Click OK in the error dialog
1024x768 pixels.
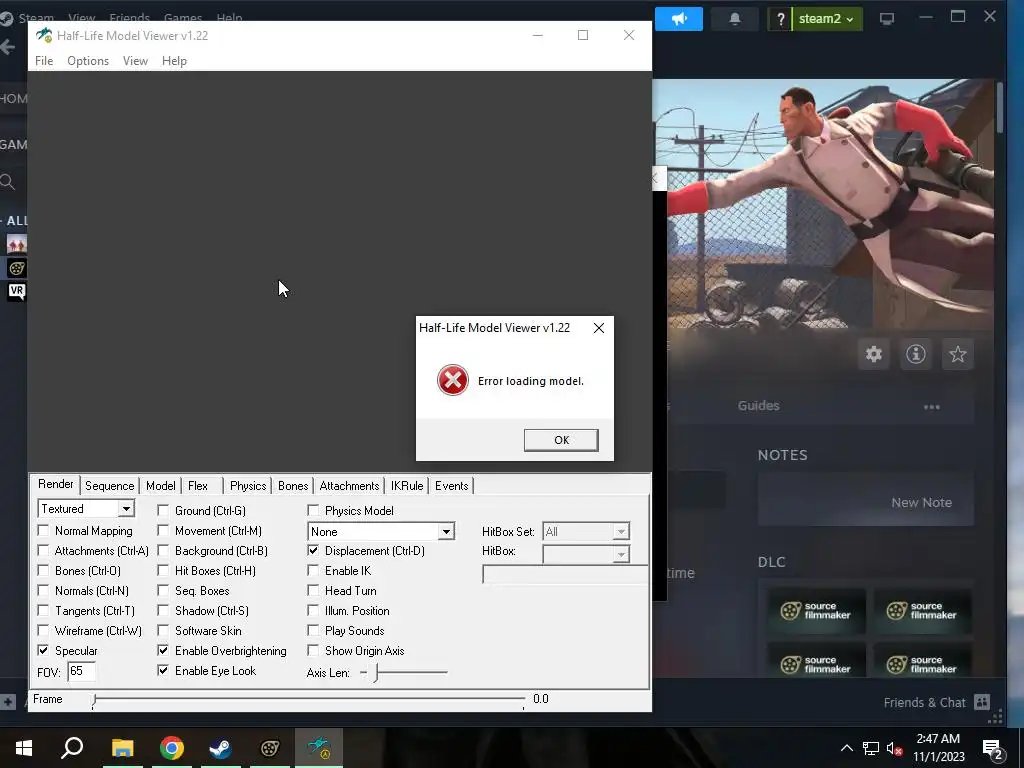point(561,440)
